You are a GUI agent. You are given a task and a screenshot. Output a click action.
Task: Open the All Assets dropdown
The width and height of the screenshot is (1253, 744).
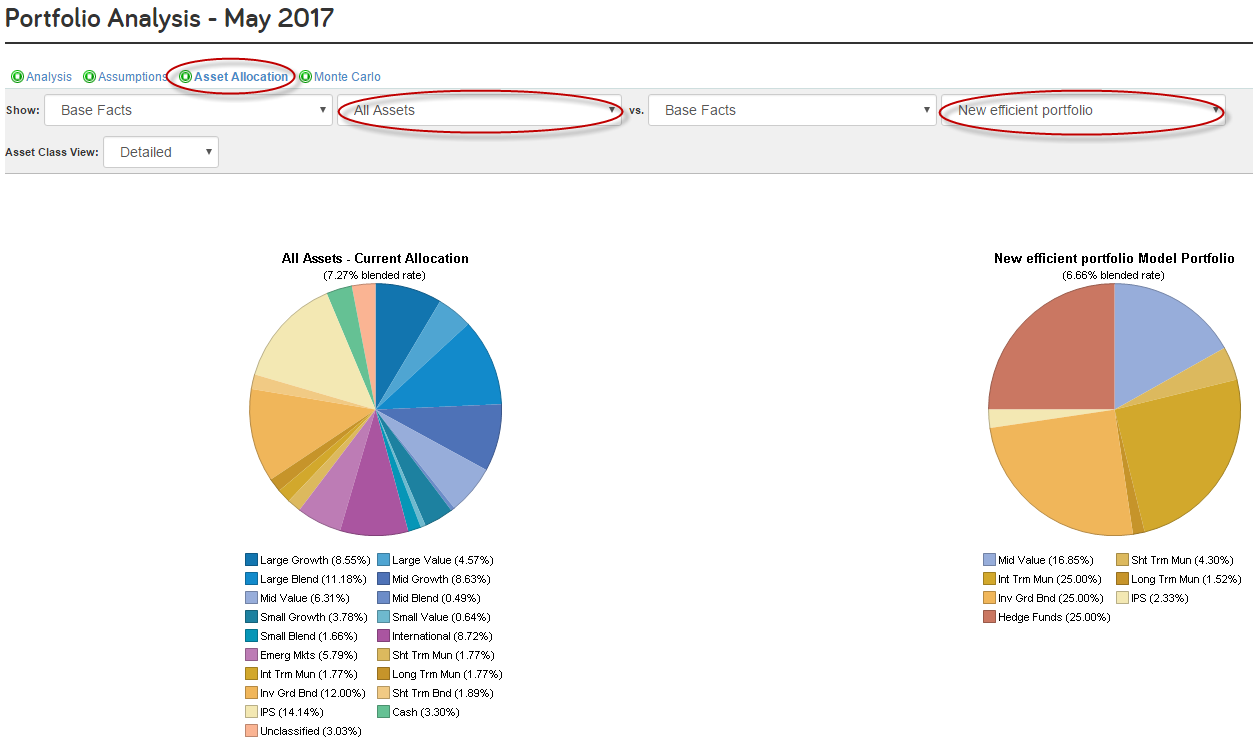480,110
